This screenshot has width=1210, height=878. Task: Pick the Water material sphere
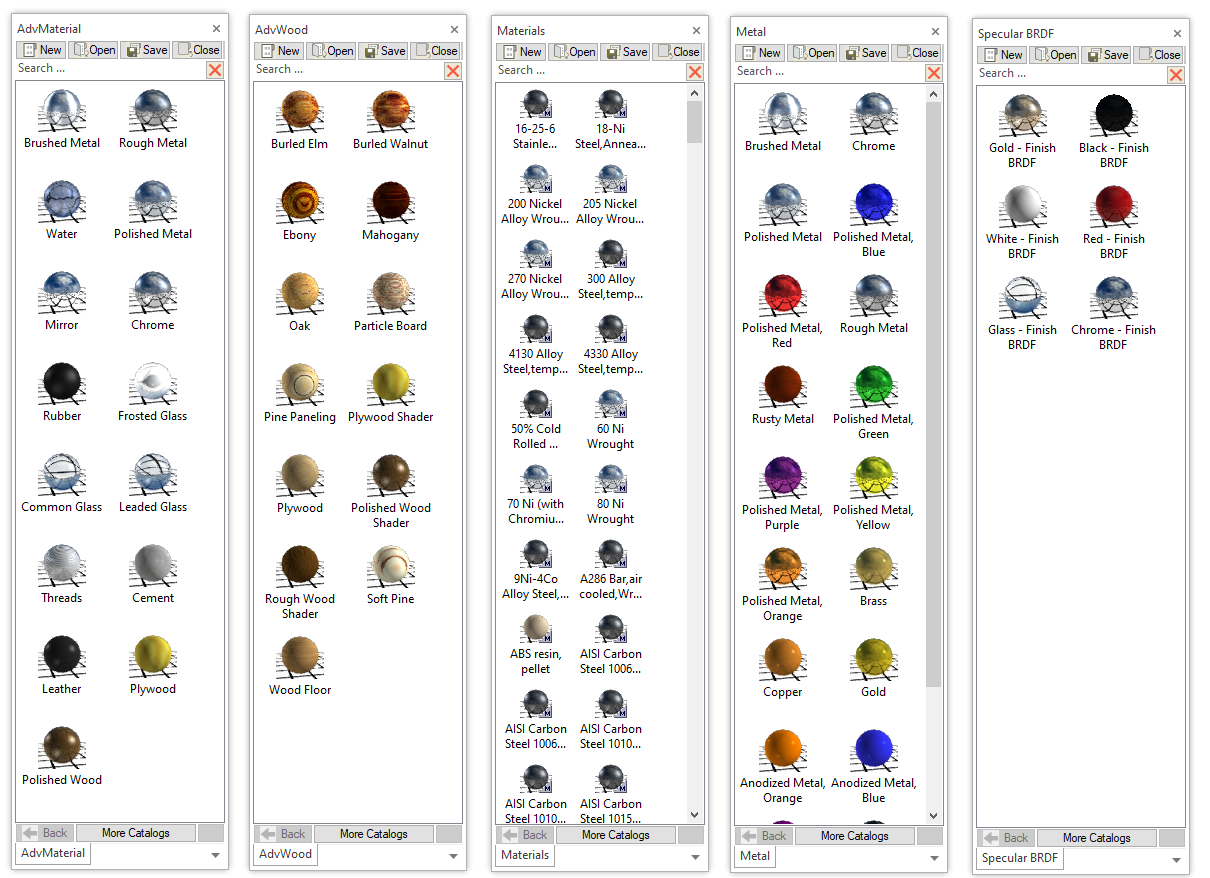pos(62,210)
